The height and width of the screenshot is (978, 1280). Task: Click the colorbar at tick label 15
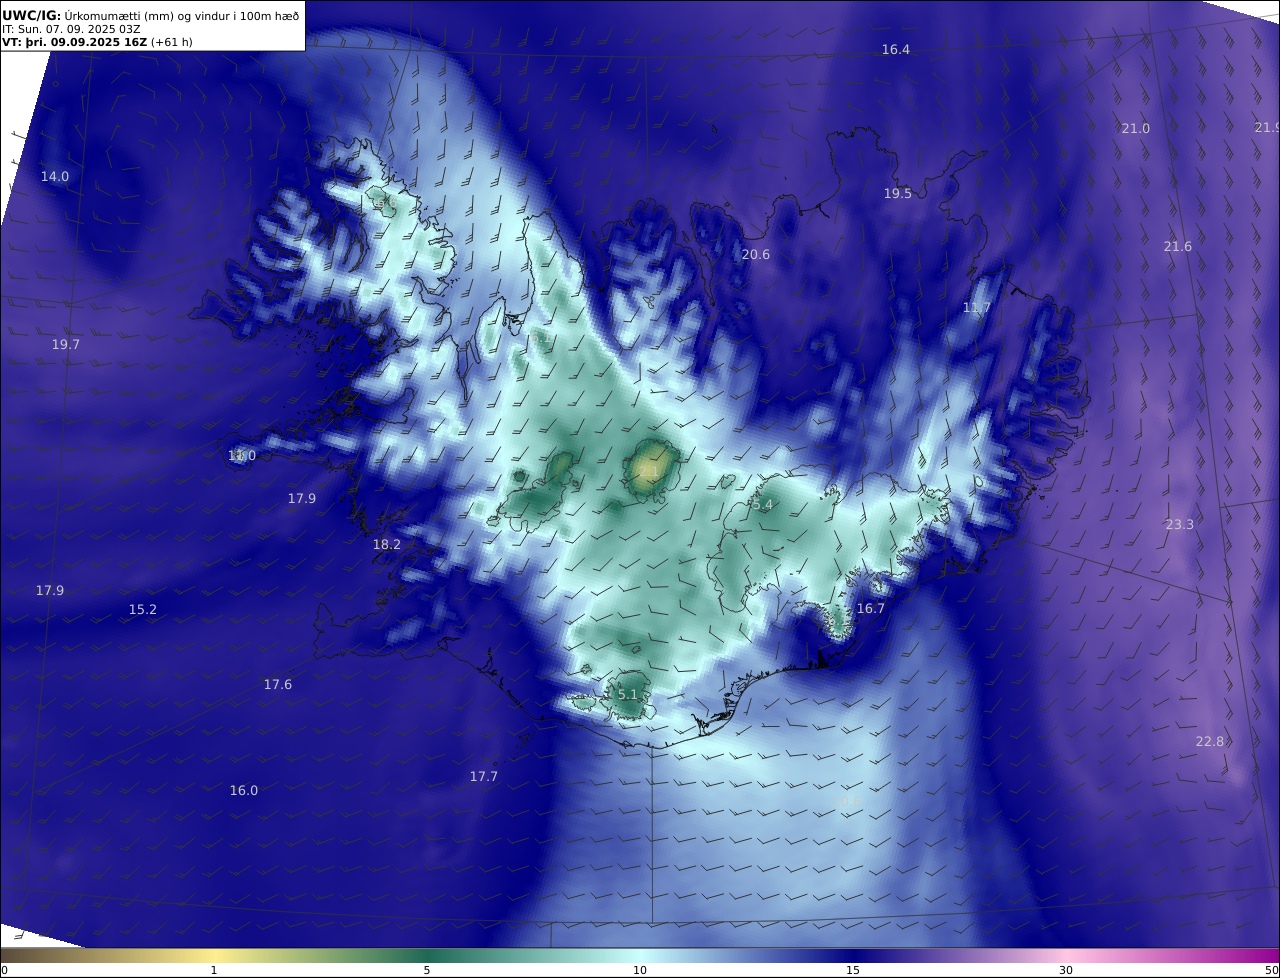point(853,970)
